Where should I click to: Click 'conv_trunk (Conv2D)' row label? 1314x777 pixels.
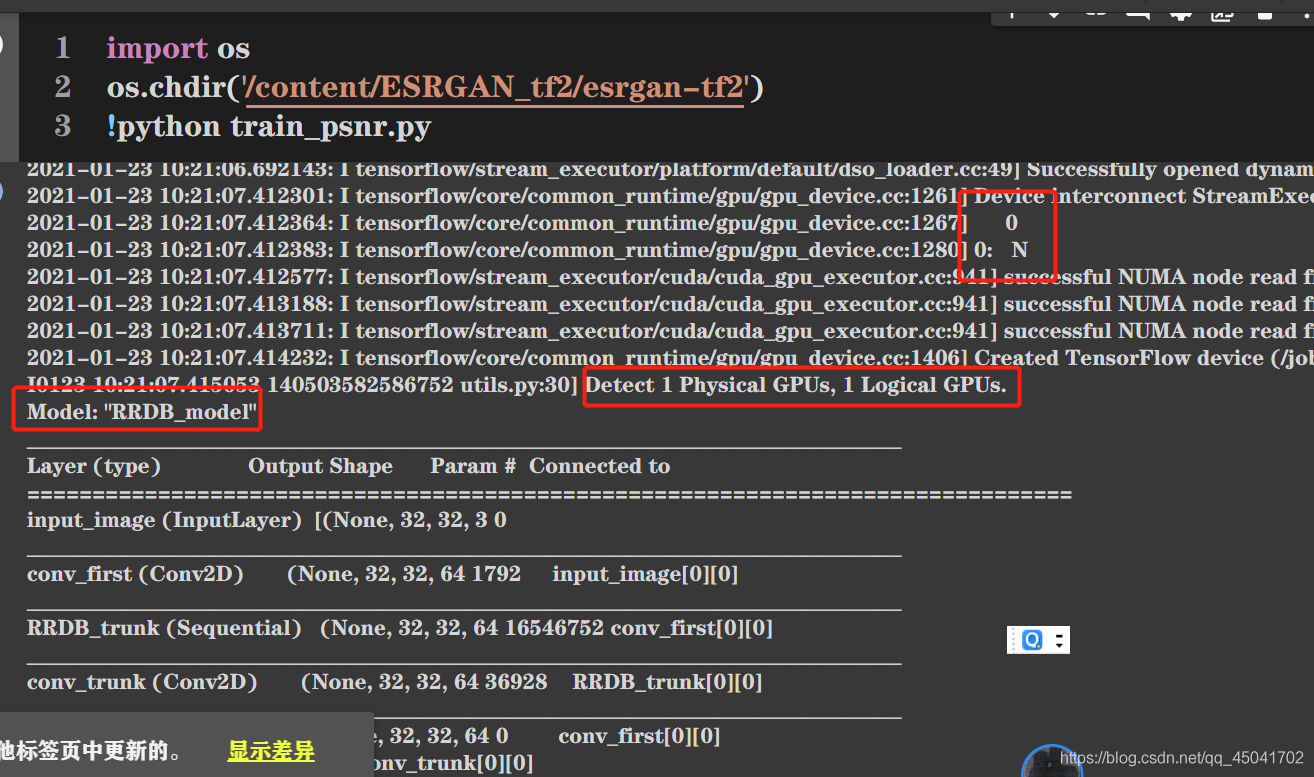coord(142,682)
